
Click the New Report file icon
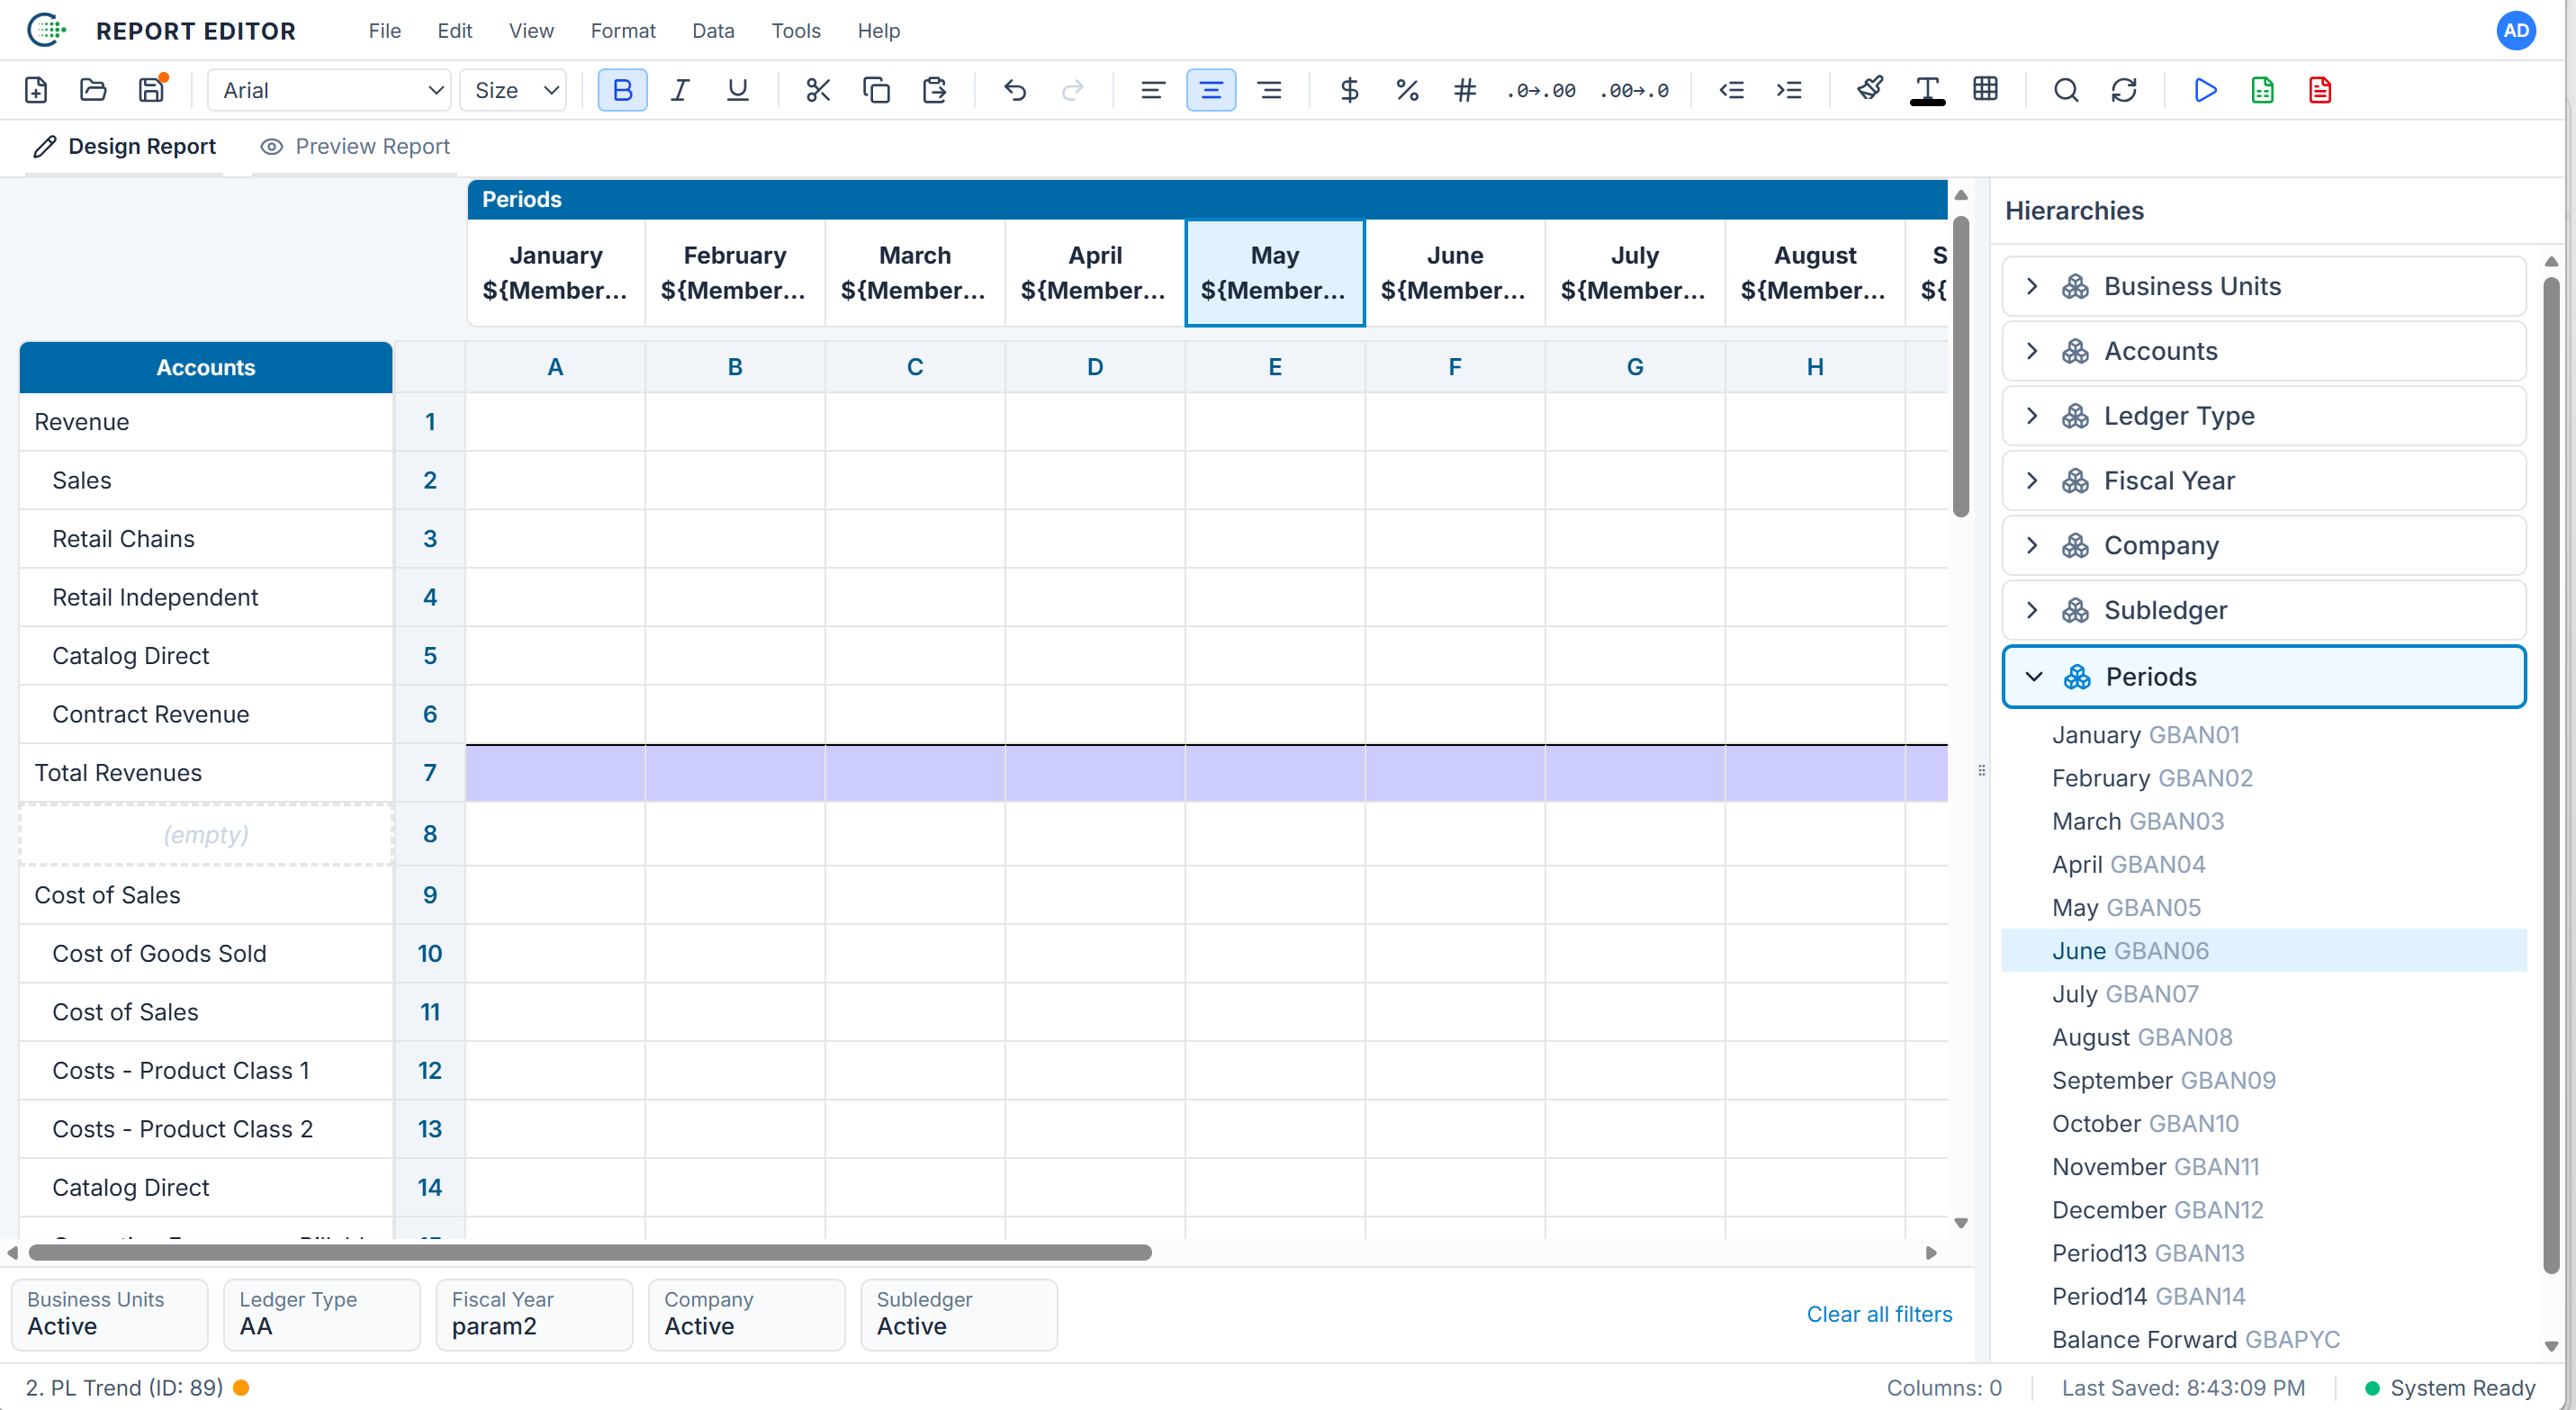click(x=36, y=90)
